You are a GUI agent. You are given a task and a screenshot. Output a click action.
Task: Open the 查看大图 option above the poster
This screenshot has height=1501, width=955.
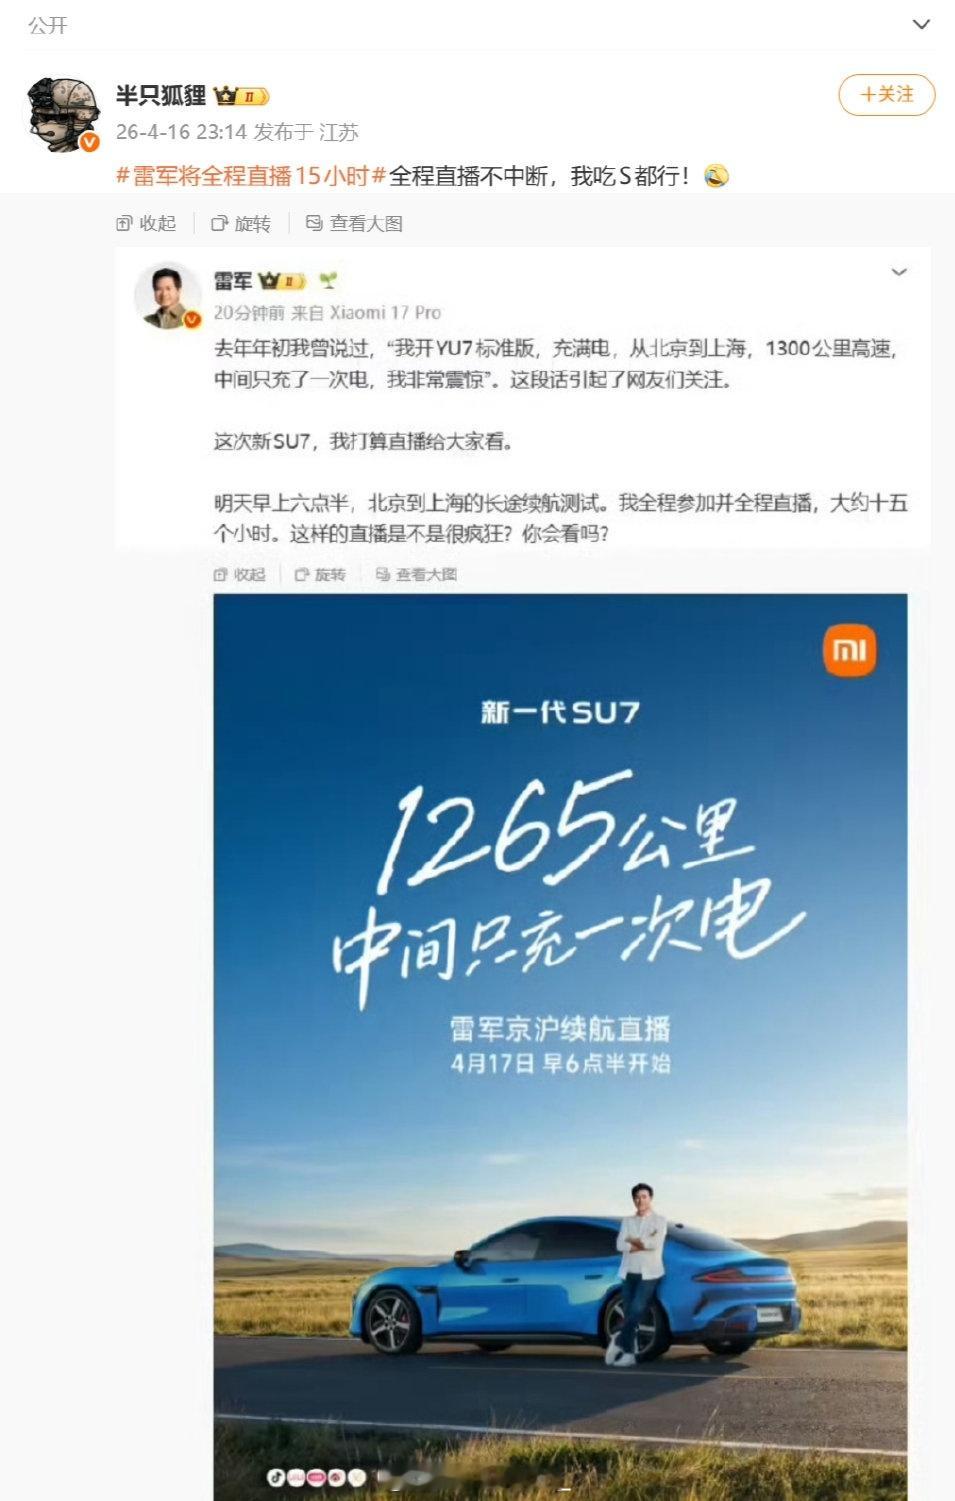[x=416, y=574]
